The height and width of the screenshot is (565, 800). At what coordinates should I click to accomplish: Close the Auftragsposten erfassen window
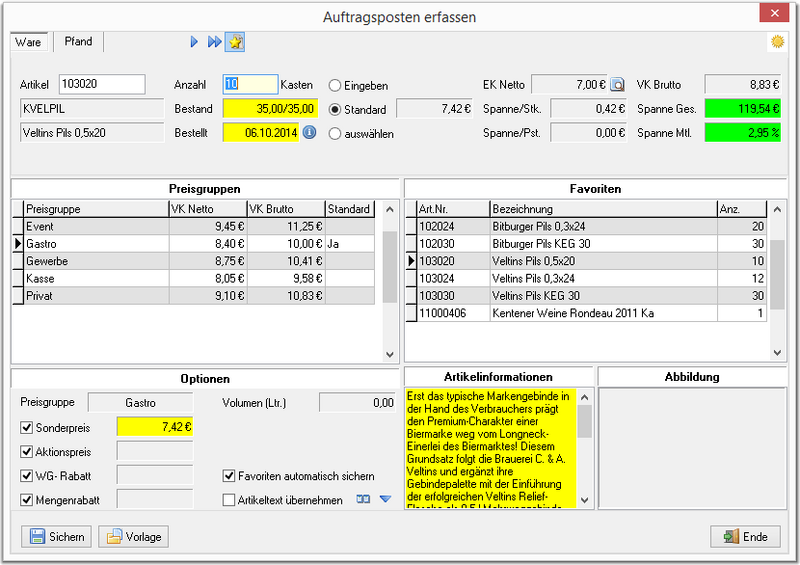click(774, 13)
